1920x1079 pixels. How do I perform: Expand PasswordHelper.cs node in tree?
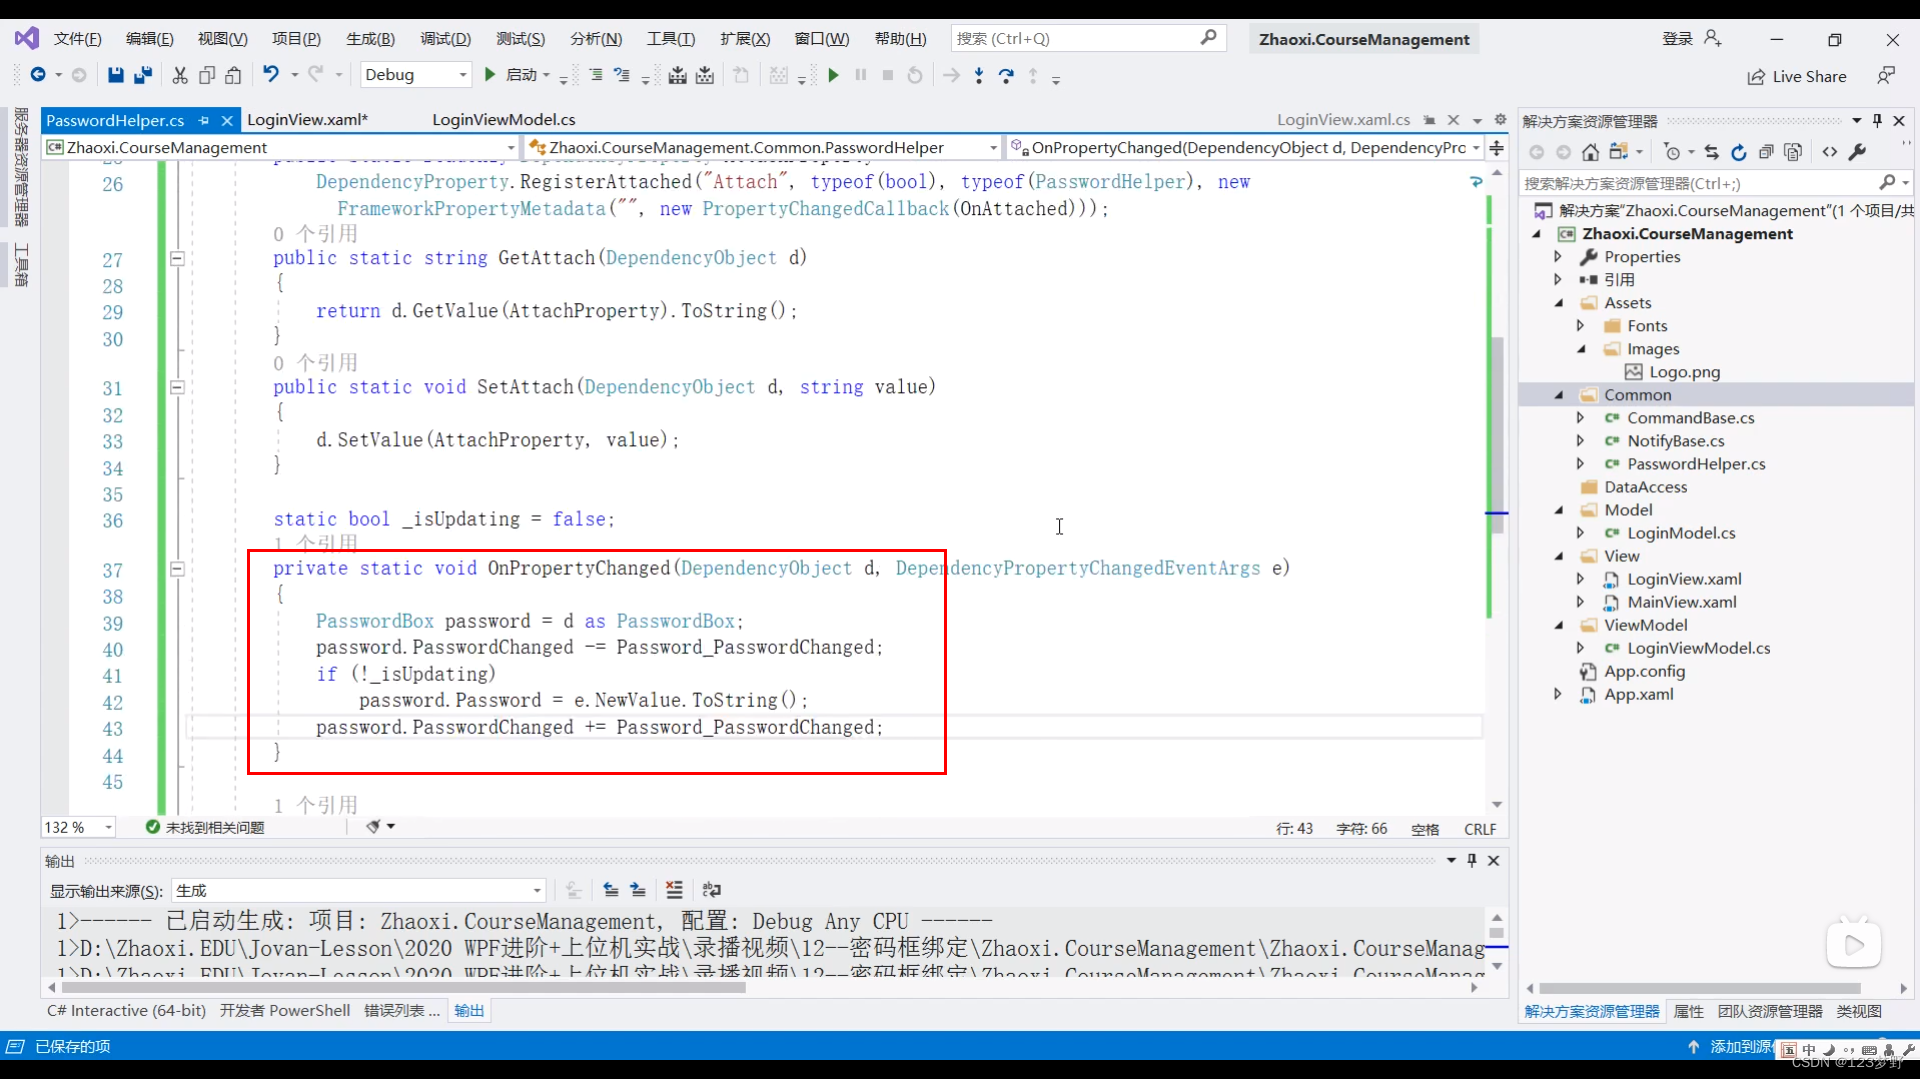pos(1580,464)
